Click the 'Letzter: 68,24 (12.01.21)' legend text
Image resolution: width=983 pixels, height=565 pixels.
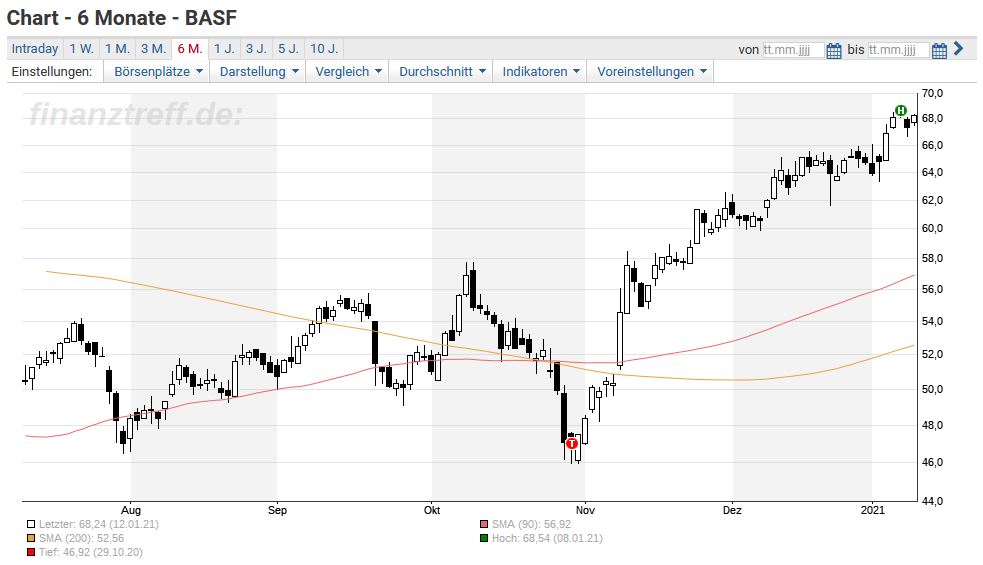click(98, 524)
